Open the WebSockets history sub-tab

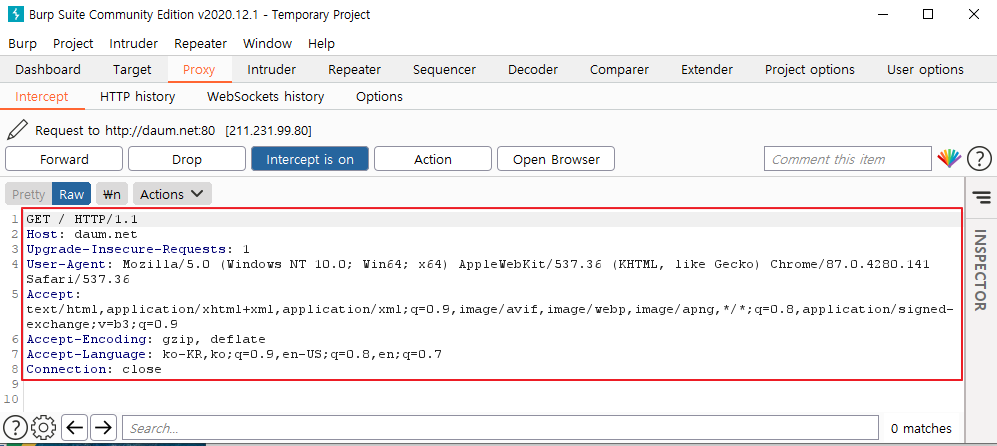click(265, 97)
